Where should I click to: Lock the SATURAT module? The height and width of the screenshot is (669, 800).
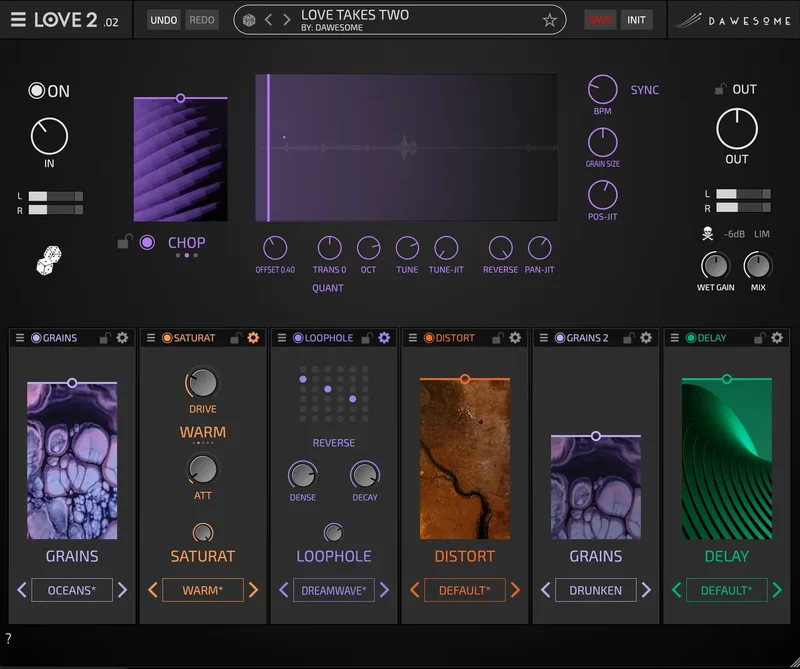(x=236, y=338)
